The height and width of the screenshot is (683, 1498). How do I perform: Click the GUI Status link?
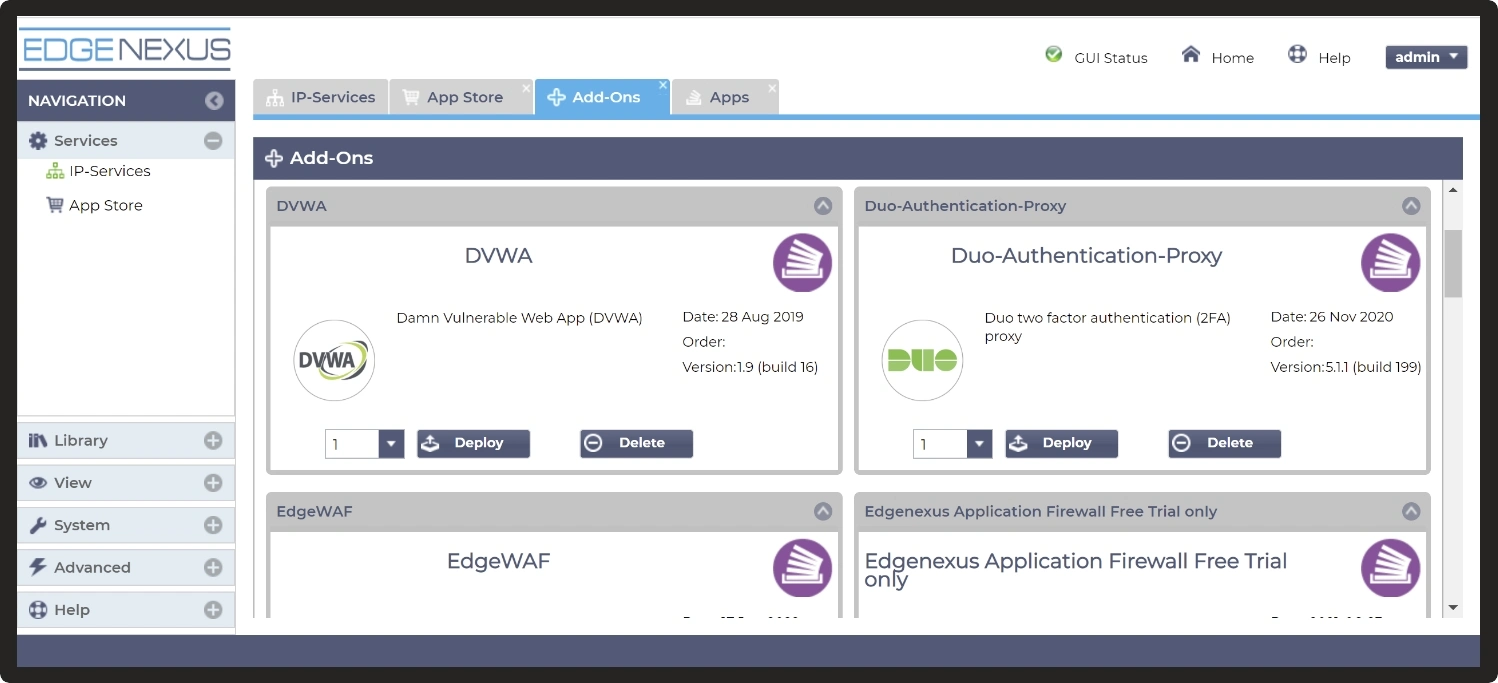pyautogui.click(x=1111, y=58)
